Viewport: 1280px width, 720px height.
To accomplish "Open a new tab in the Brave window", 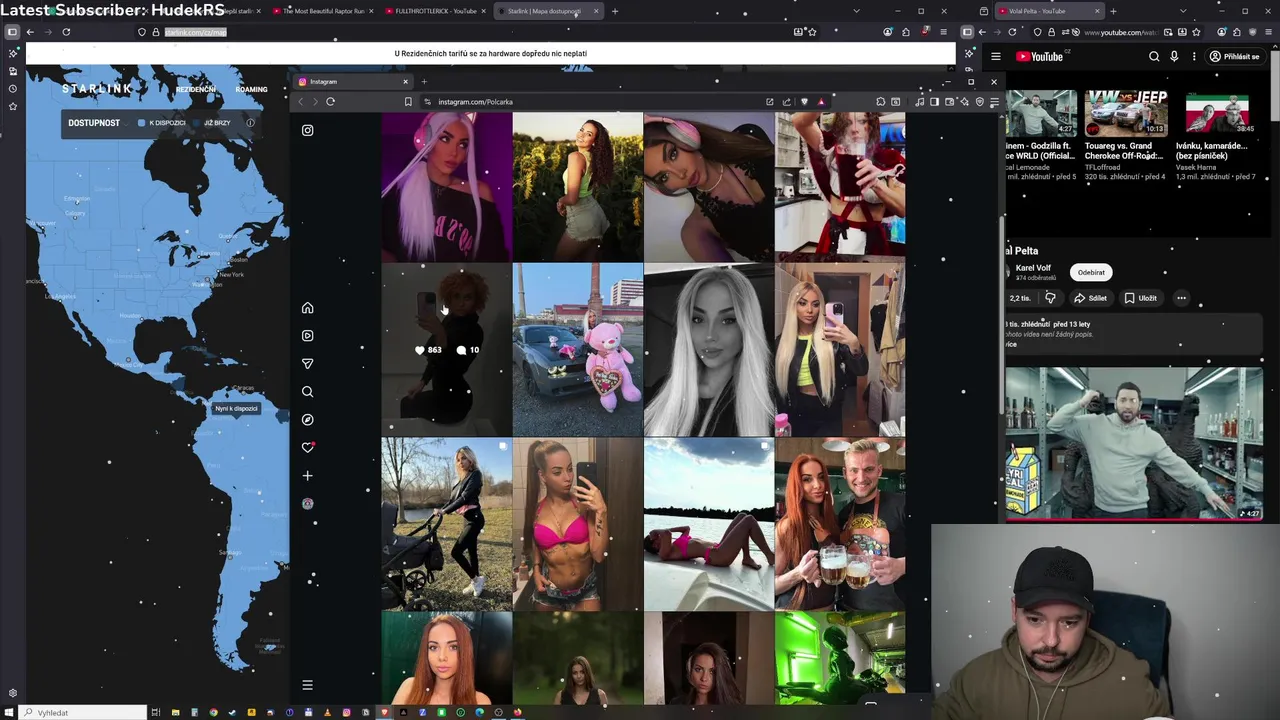I will point(424,82).
